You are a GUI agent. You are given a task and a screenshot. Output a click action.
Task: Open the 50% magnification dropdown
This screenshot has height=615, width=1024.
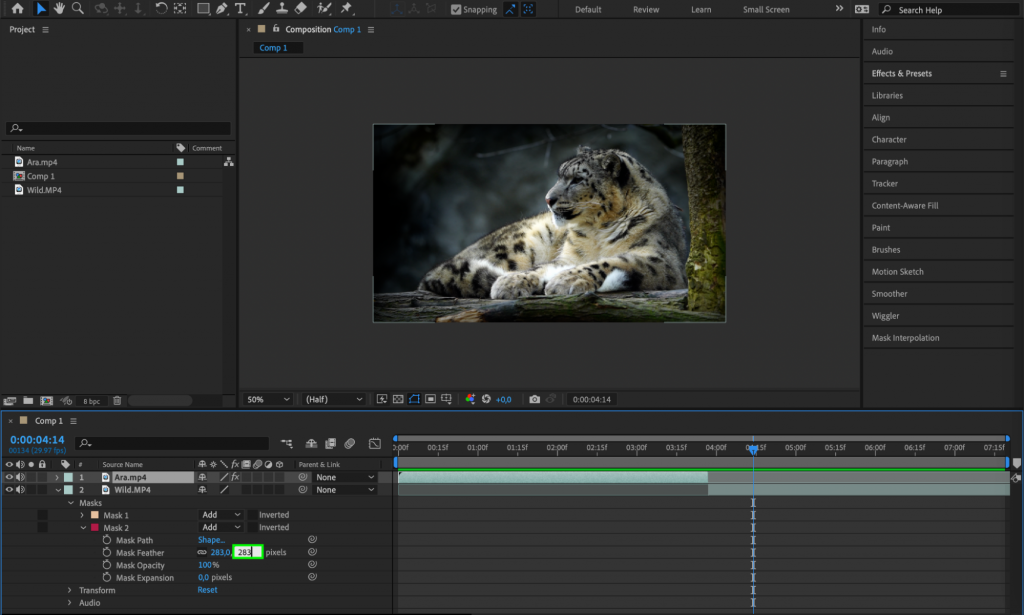(x=267, y=399)
